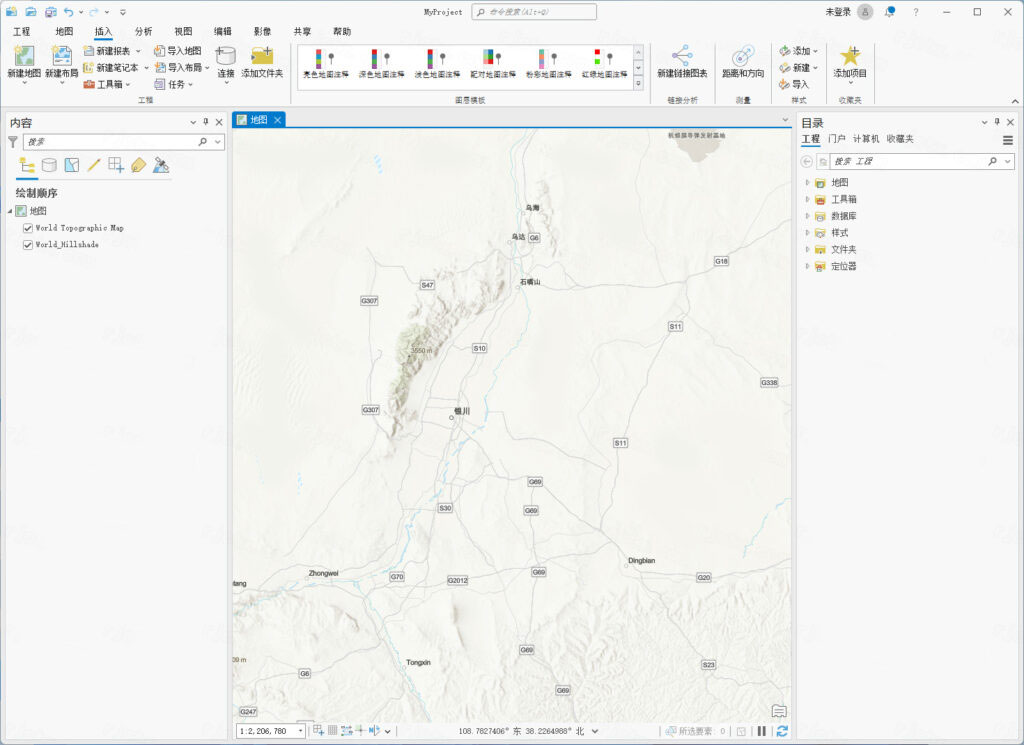The image size is (1024, 745).
Task: Create a 新建链接图表 link chart
Action: 681,60
